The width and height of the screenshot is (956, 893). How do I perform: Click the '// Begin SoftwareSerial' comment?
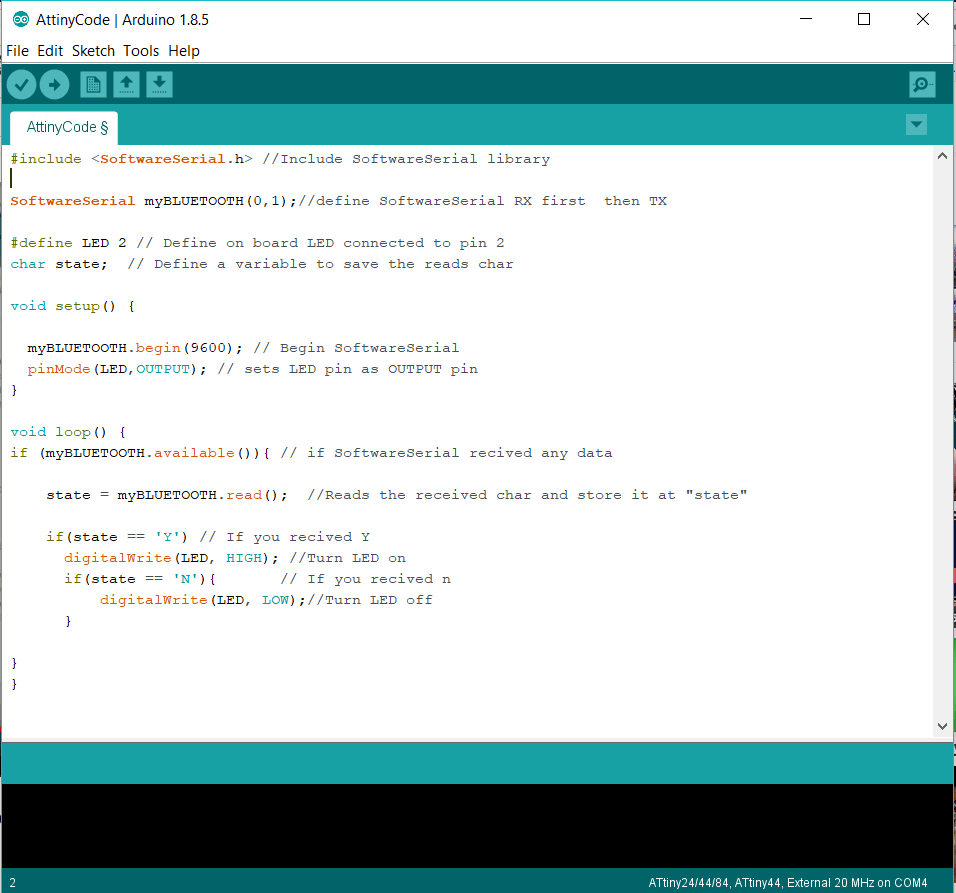tap(356, 348)
